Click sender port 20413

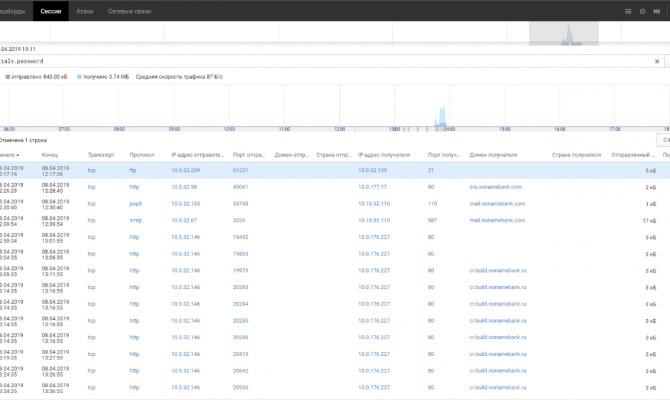tap(240, 354)
